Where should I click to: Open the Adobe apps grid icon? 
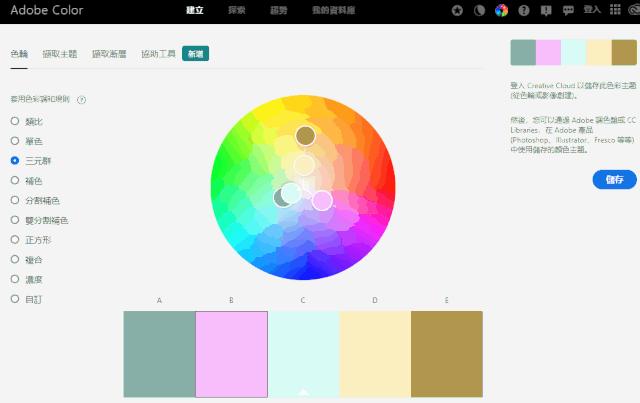click(x=613, y=11)
